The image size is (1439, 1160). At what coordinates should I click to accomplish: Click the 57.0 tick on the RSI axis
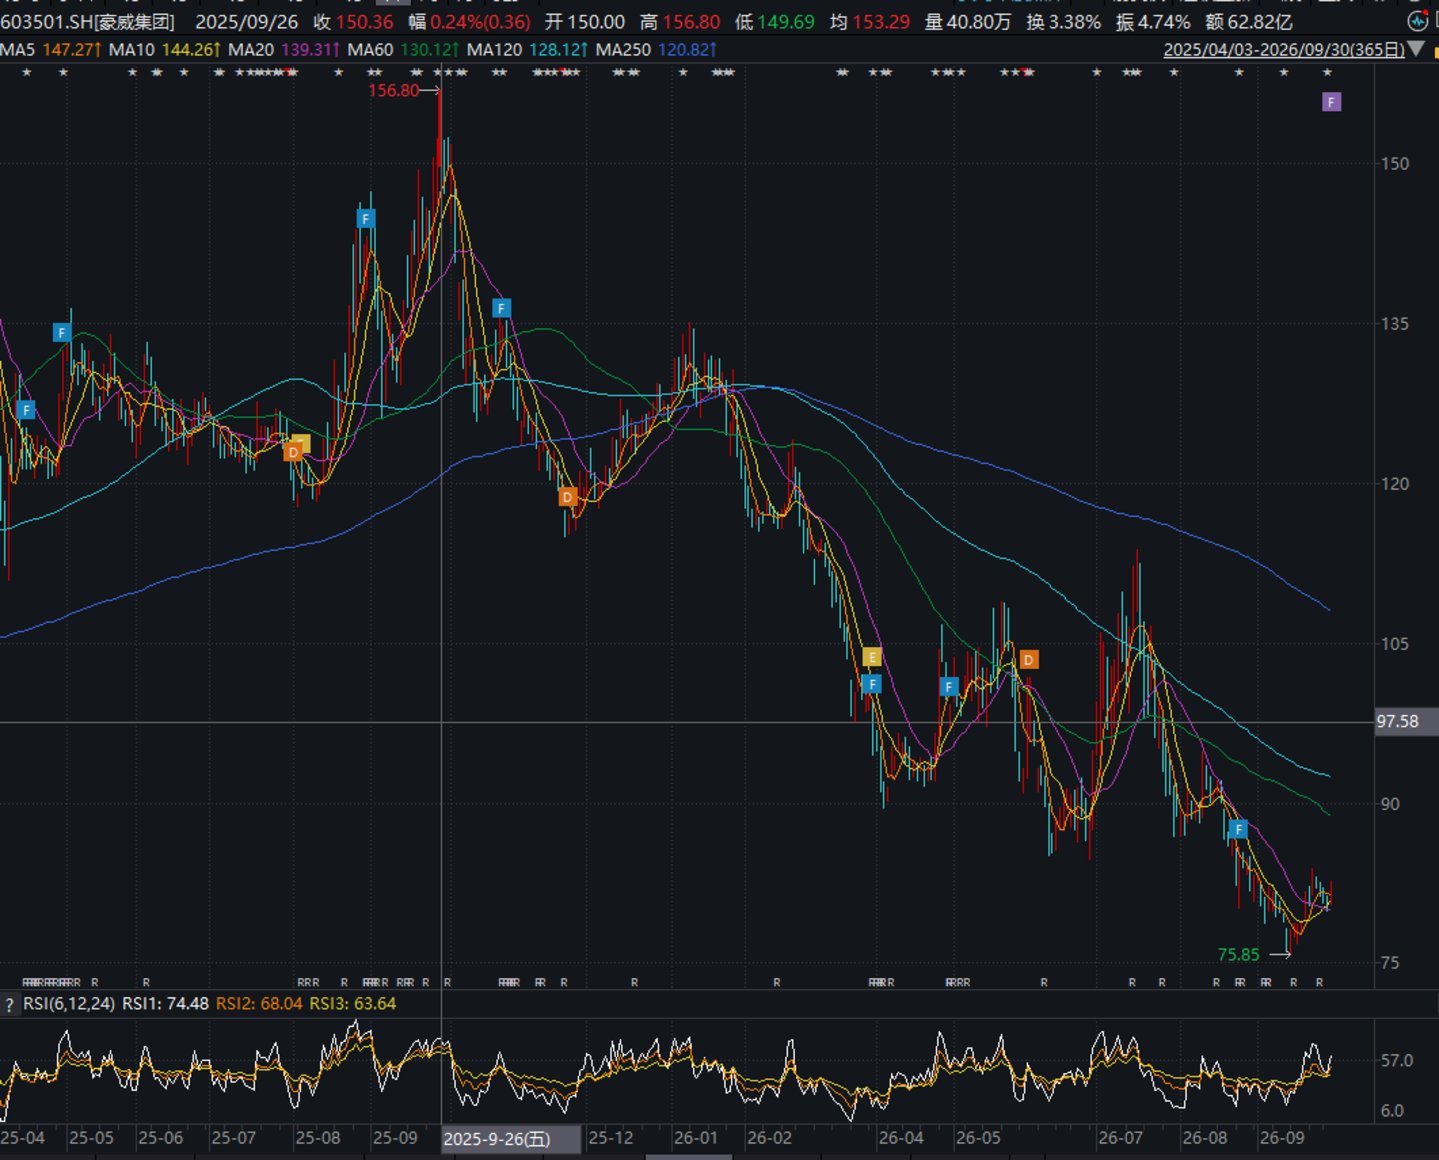1397,1060
